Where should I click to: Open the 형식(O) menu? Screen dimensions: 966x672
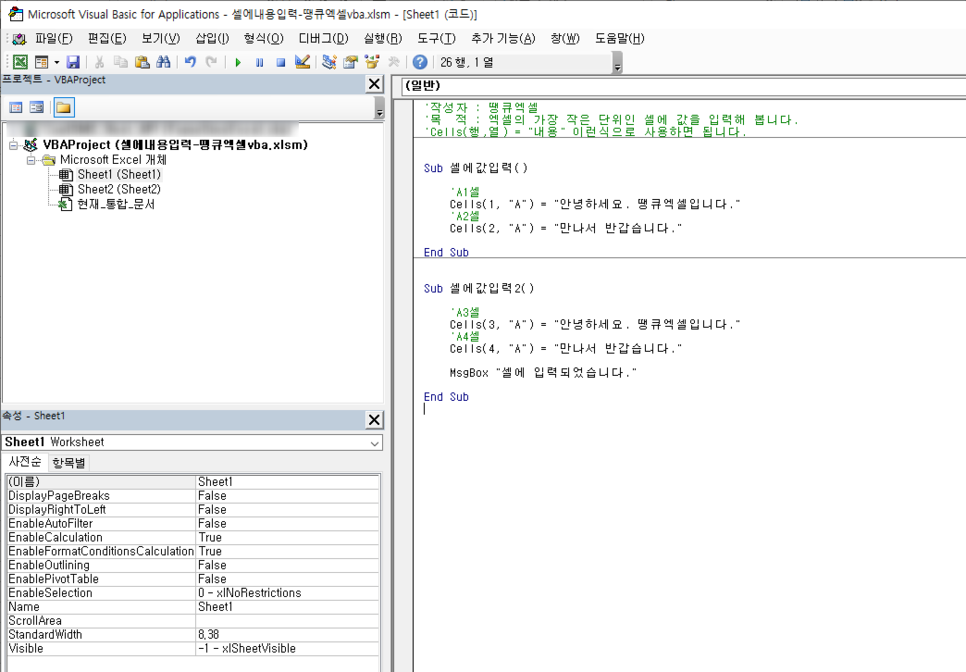[x=263, y=39]
